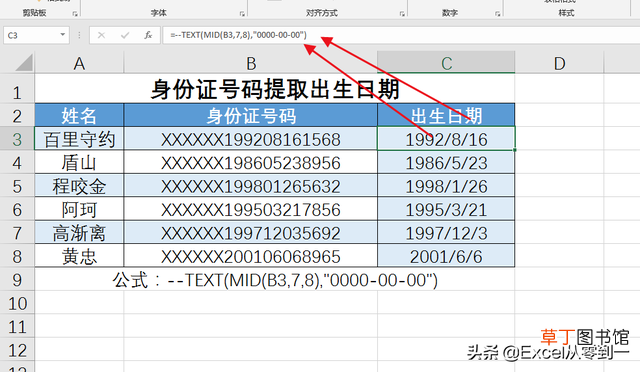This screenshot has height=372, width=640.
Task: Open the 剪贴板 group dialog launcher
Action: (x=75, y=13)
